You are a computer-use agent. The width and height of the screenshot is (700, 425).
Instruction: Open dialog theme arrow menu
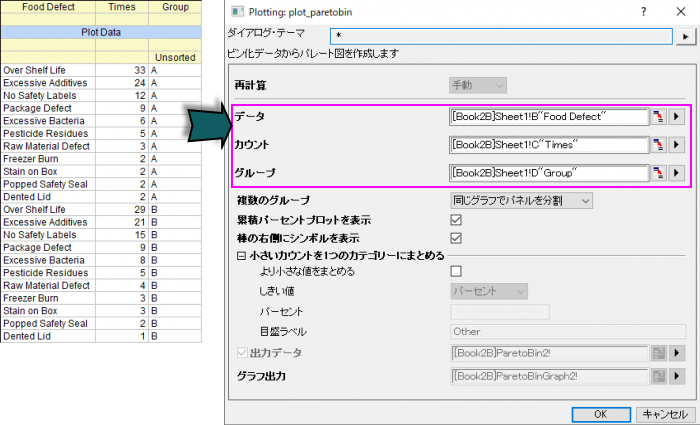click(x=686, y=37)
